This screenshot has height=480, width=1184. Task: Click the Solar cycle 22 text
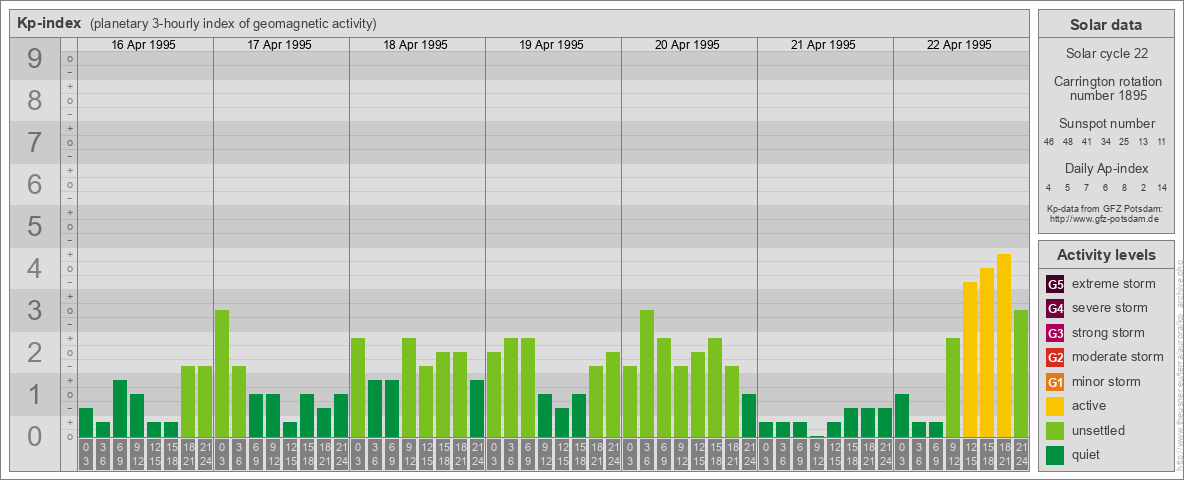[x=1105, y=54]
